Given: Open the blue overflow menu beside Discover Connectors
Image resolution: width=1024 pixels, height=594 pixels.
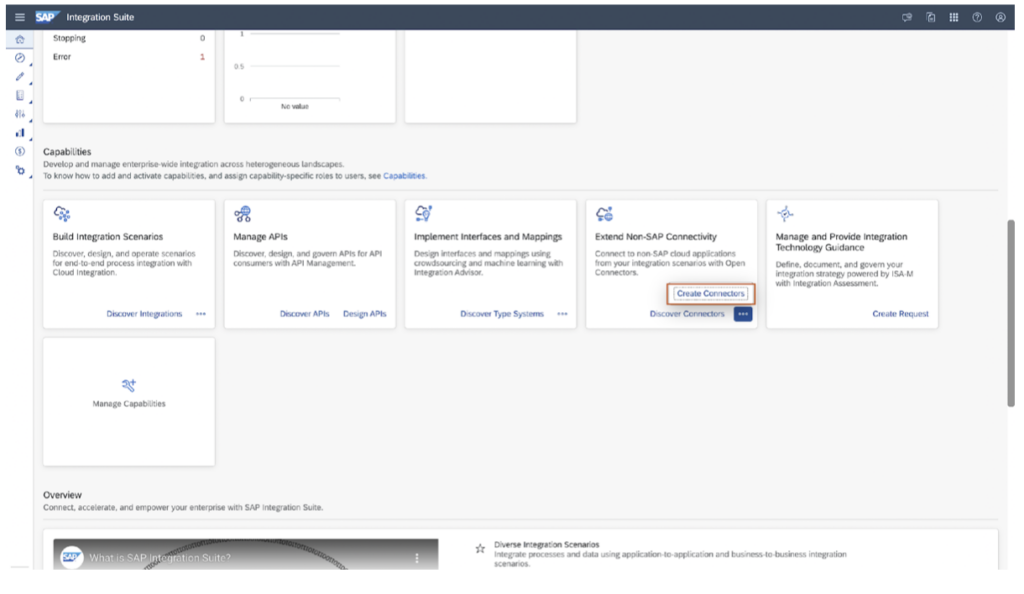Looking at the screenshot, I should (742, 314).
